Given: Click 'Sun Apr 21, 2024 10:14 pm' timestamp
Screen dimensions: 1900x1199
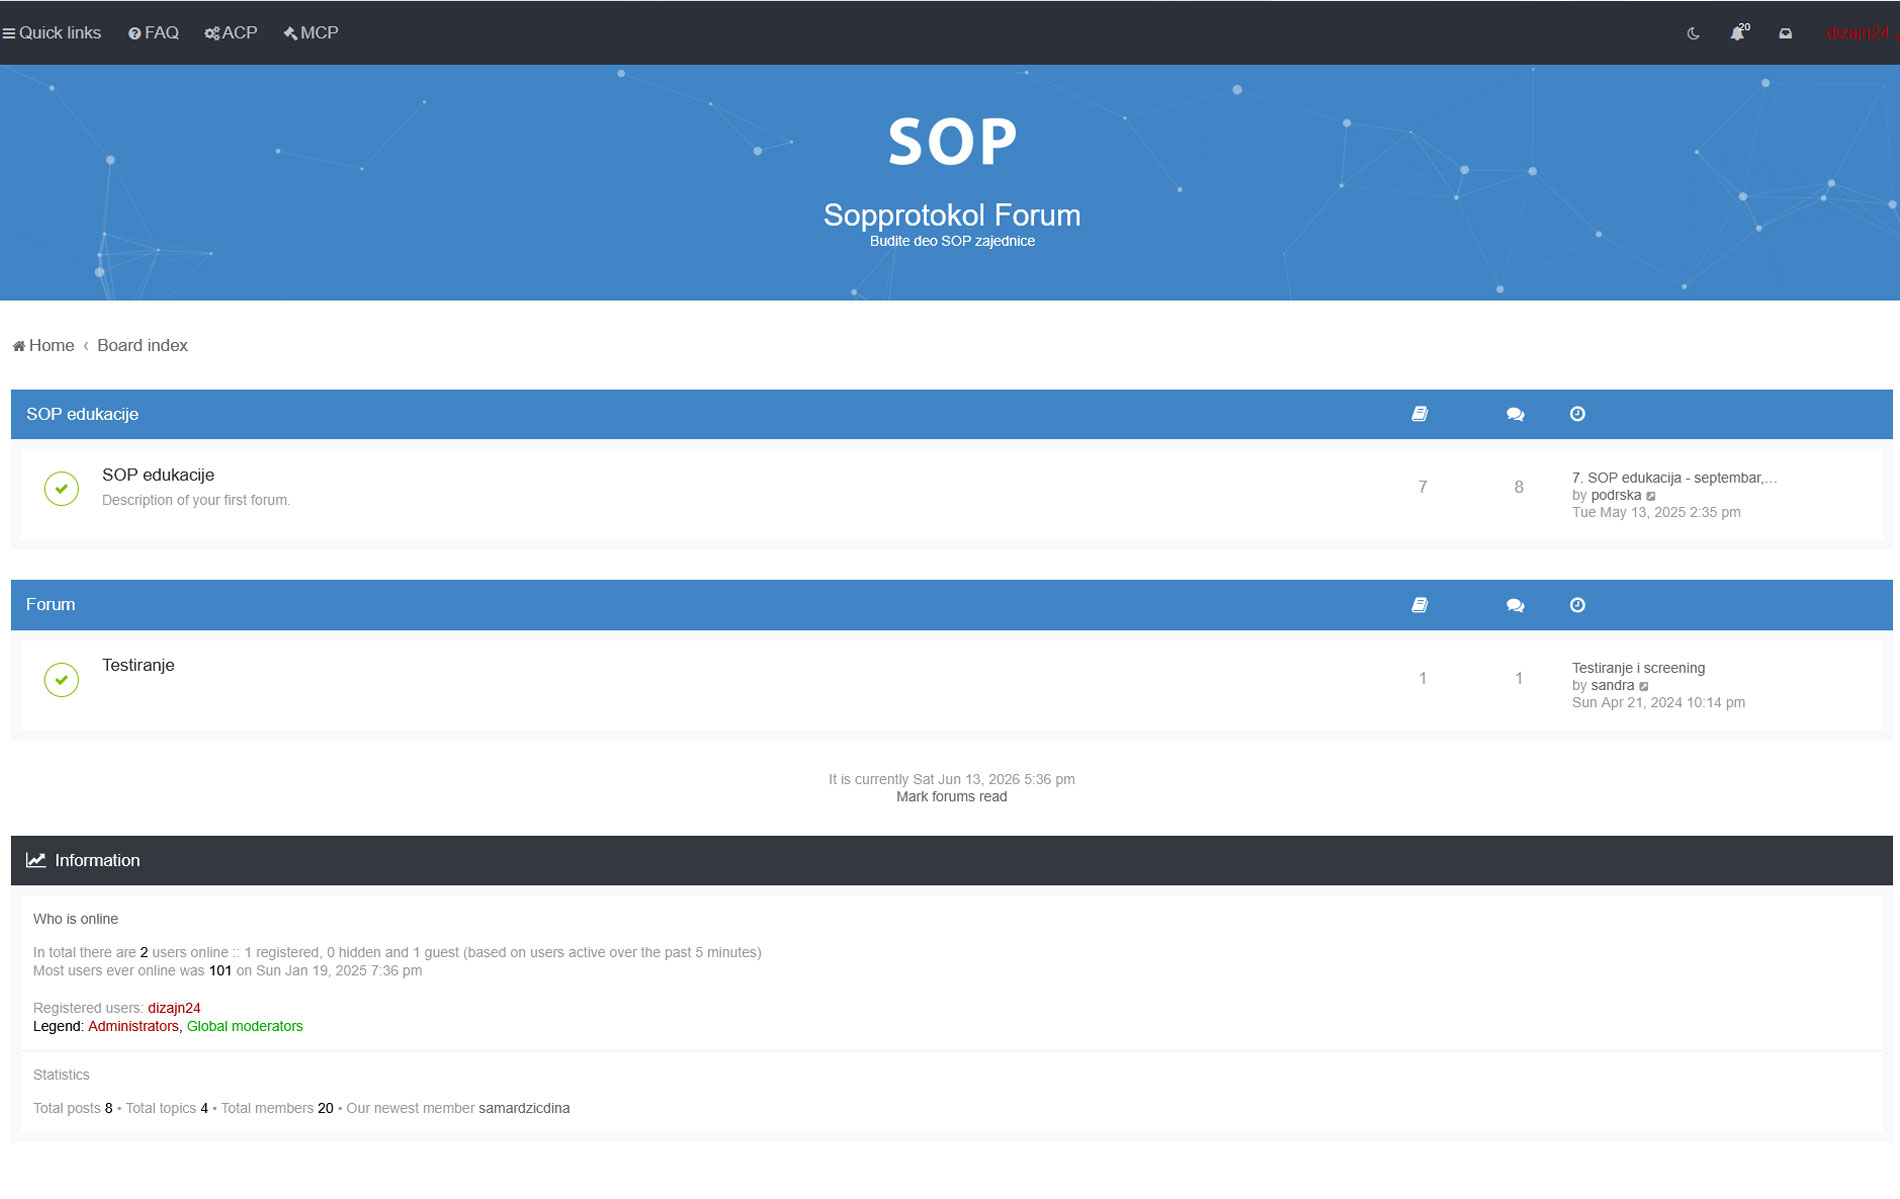Looking at the screenshot, I should 1658,702.
